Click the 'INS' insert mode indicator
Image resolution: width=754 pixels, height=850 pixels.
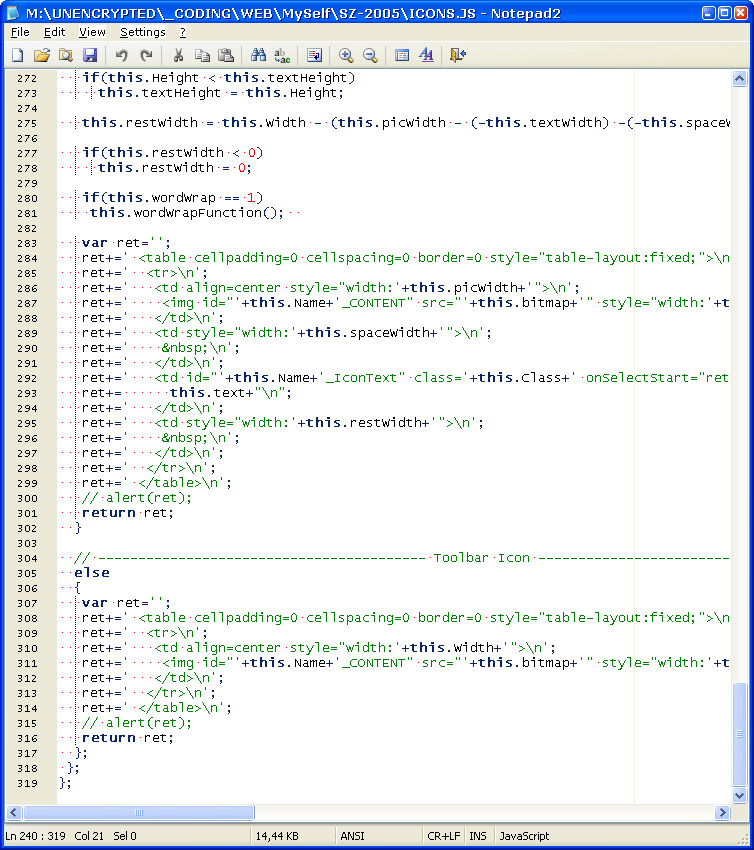[x=478, y=836]
